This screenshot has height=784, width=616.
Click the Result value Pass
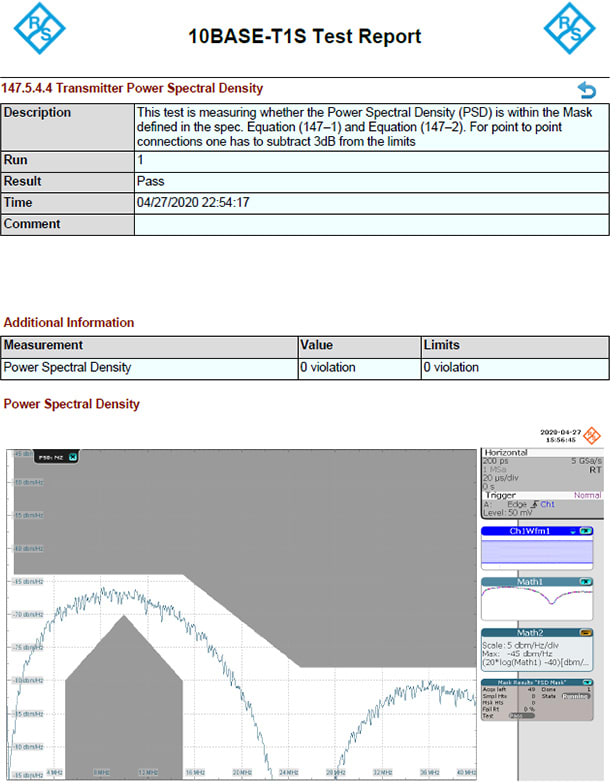point(150,181)
